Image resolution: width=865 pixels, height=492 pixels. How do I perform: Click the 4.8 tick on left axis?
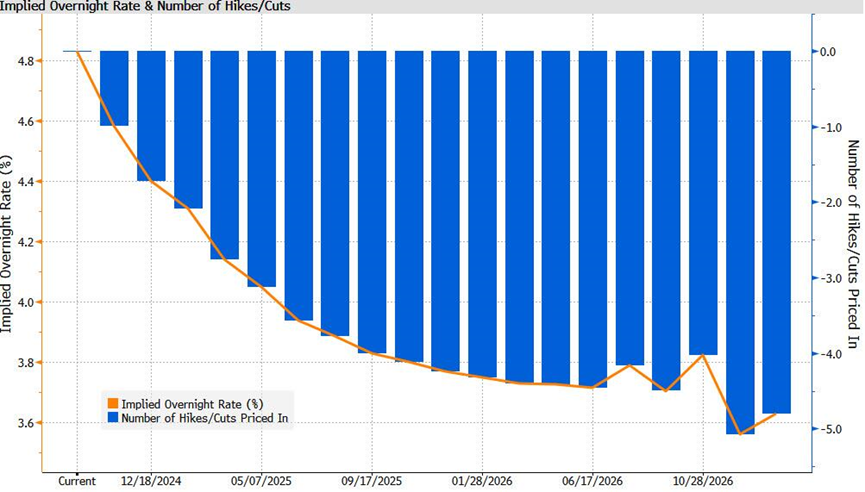tap(23, 61)
